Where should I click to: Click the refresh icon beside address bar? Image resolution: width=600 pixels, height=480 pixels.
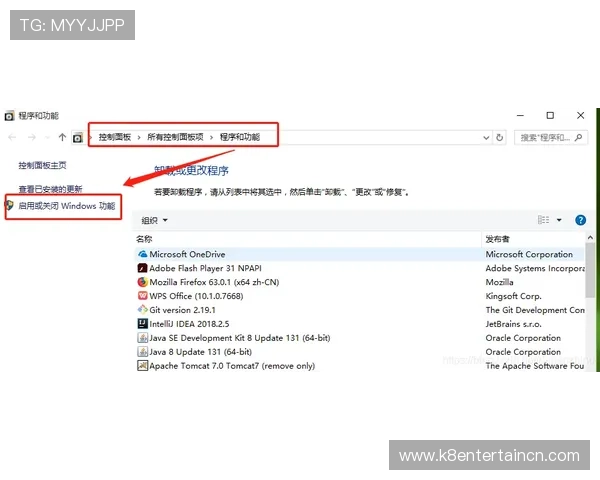[x=499, y=137]
